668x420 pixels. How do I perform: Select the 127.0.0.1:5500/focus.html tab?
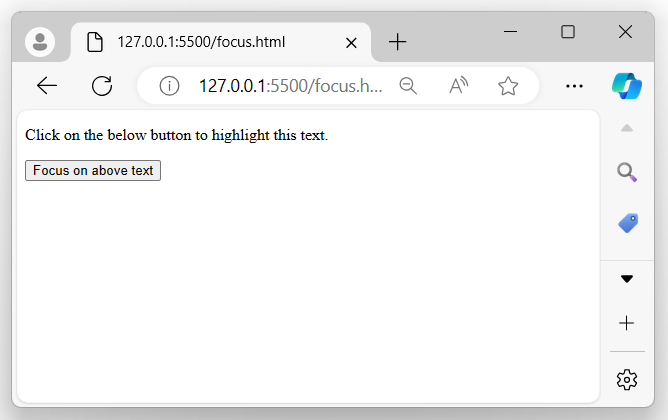pyautogui.click(x=221, y=42)
